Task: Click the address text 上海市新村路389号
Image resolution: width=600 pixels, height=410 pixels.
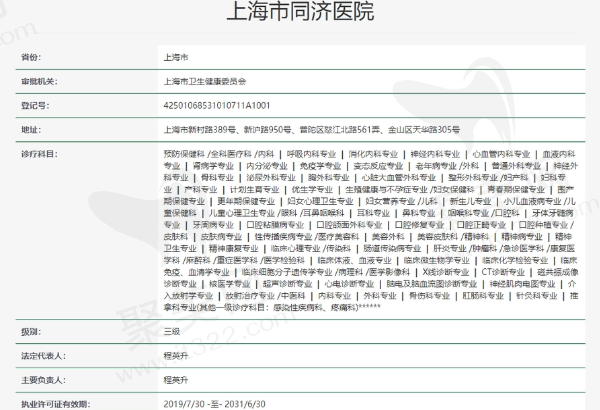Action: pos(200,130)
